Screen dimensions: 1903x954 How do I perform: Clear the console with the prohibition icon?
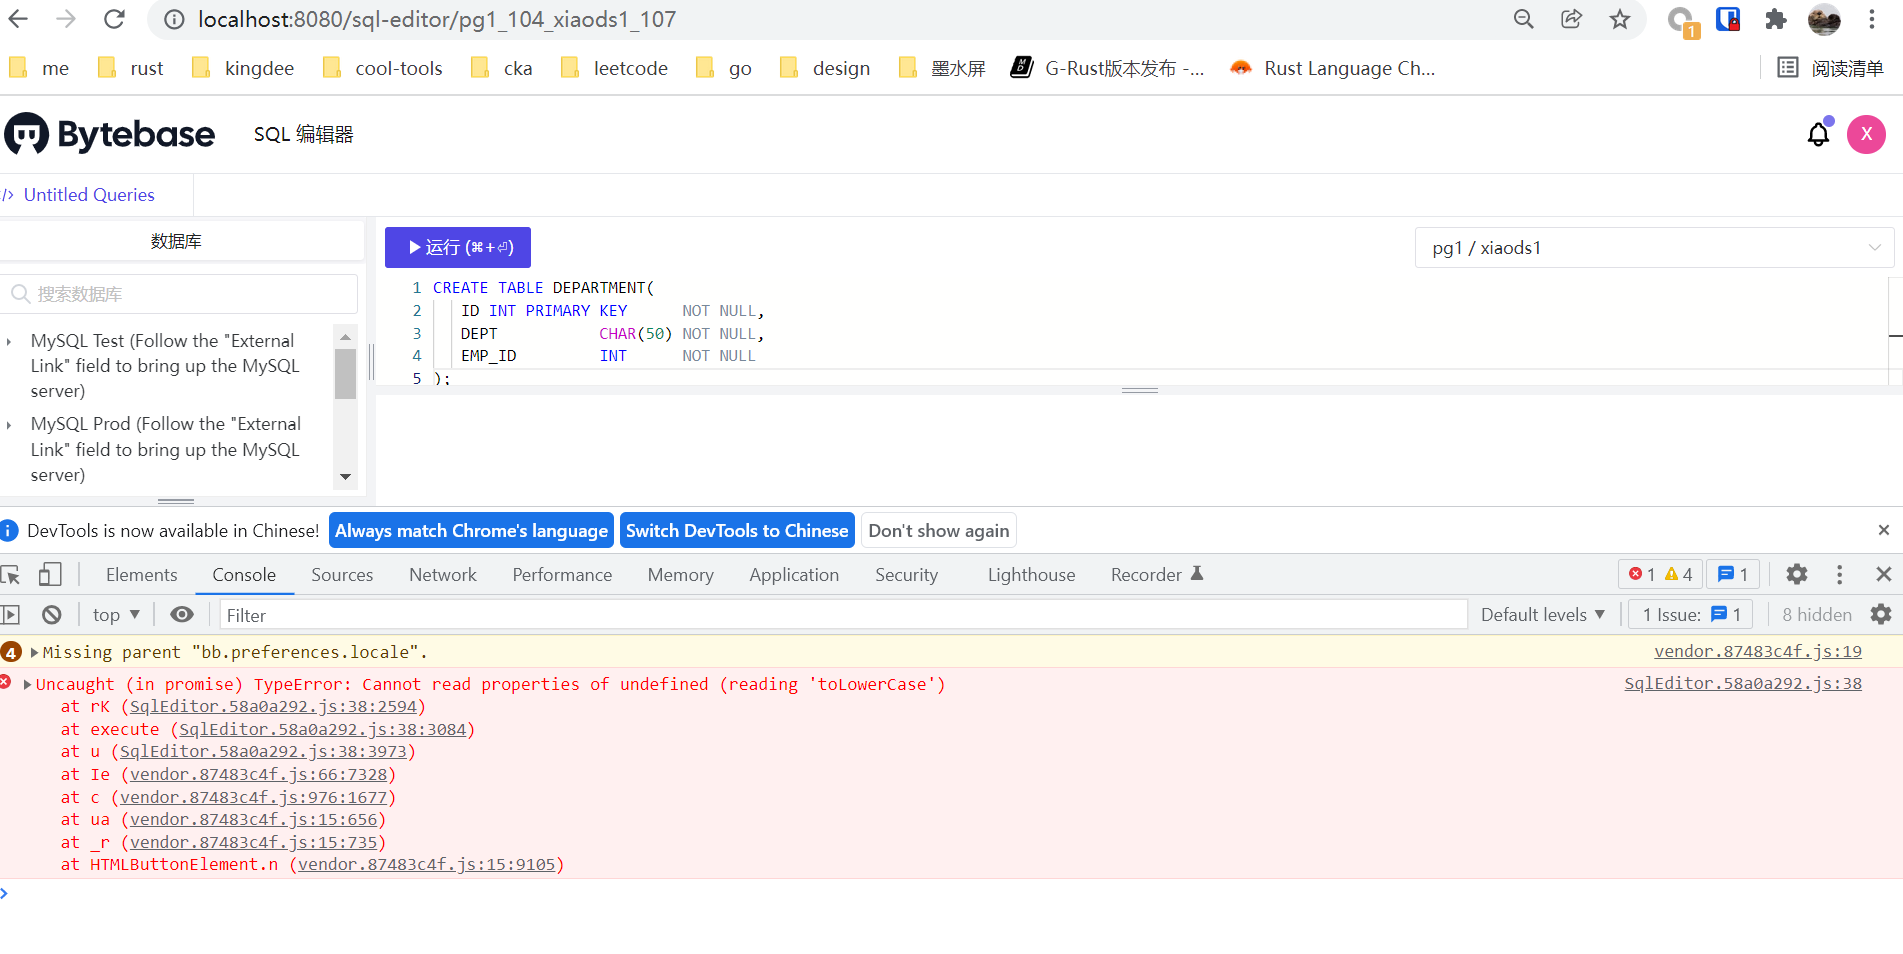pos(51,614)
